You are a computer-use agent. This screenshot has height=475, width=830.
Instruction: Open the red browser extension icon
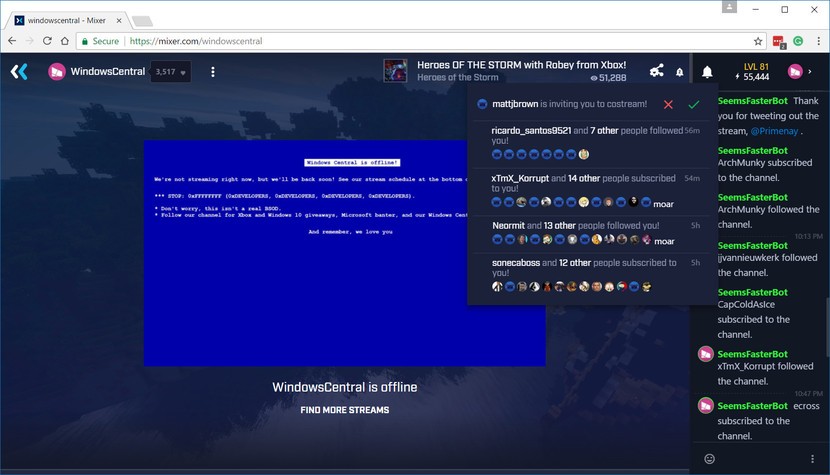point(778,41)
